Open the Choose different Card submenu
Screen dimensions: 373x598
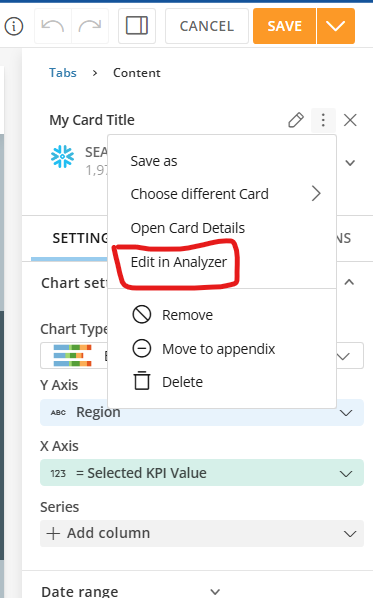(222, 194)
